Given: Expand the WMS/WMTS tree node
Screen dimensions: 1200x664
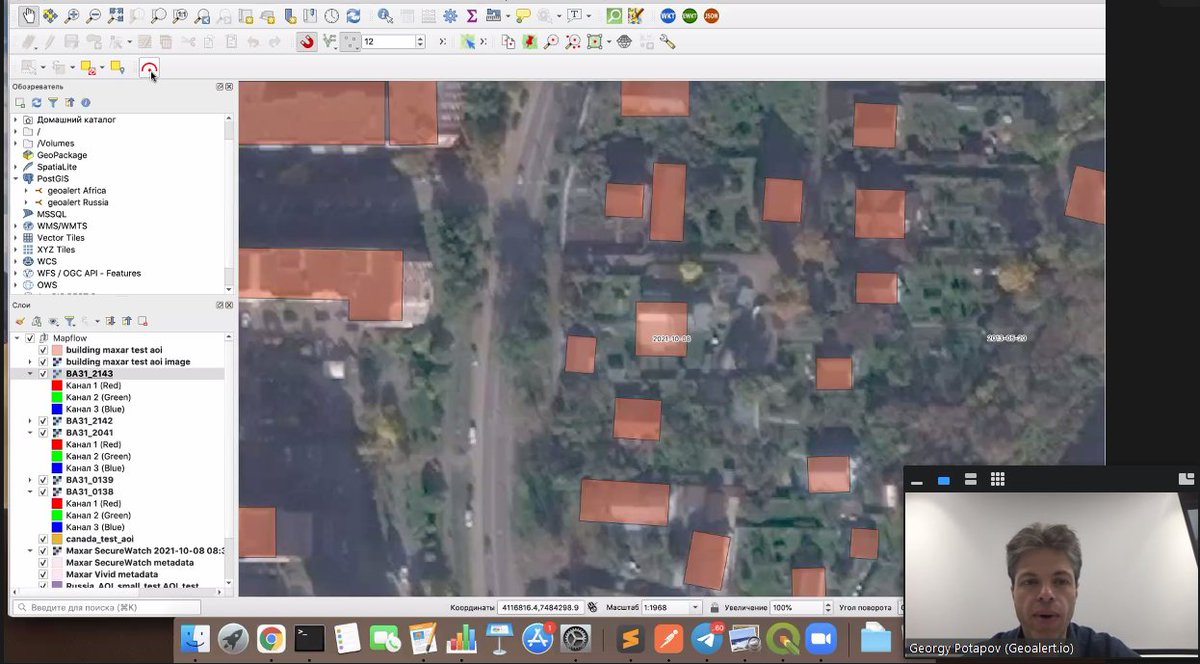Looking at the screenshot, I should (16, 226).
